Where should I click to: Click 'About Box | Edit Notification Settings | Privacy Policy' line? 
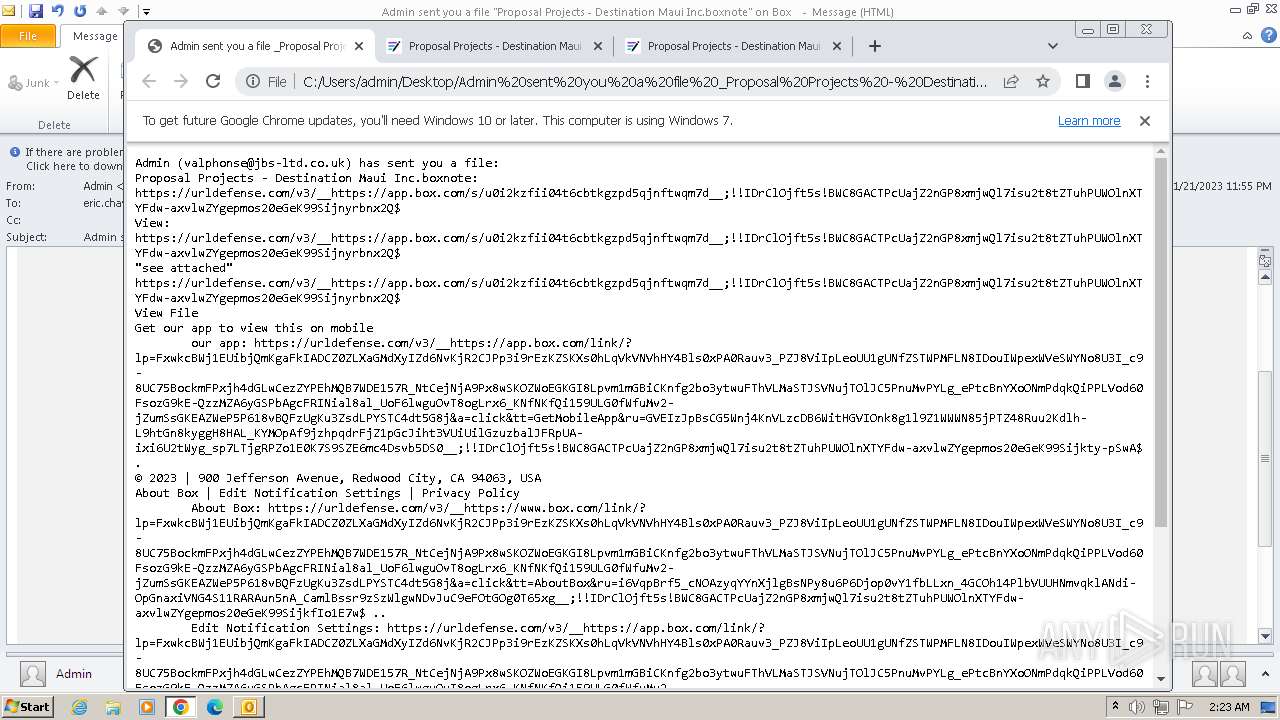point(327,493)
